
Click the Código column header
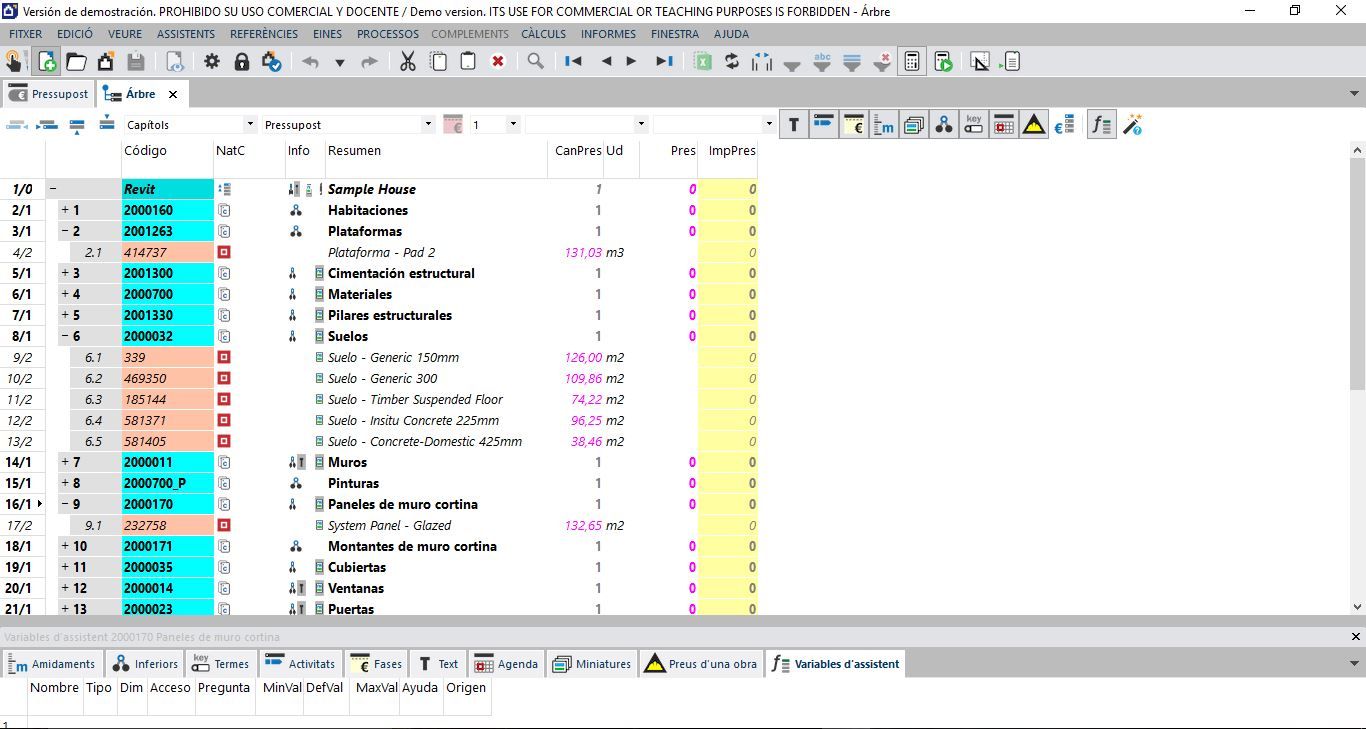point(145,151)
